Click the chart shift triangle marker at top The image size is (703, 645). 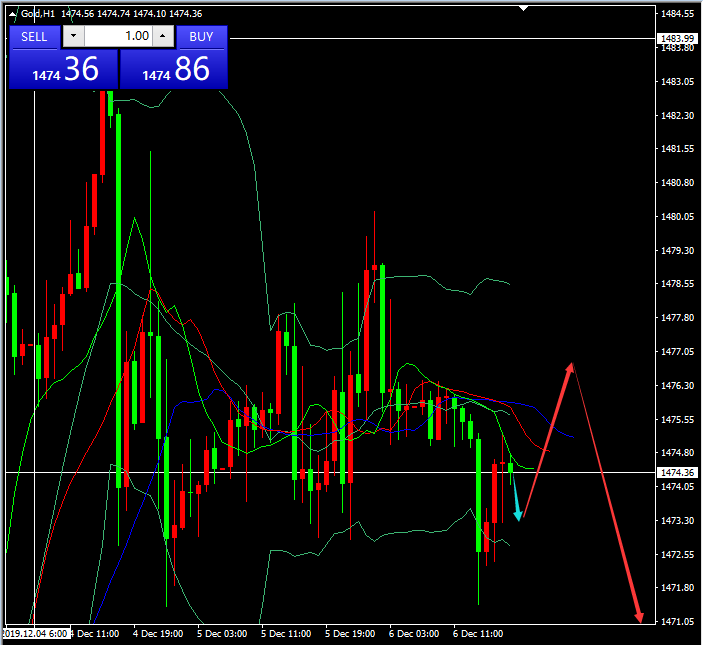(x=522, y=8)
